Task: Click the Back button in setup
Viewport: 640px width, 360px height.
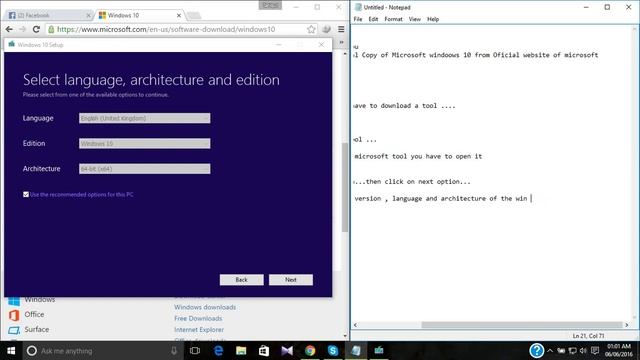Action: [242, 280]
